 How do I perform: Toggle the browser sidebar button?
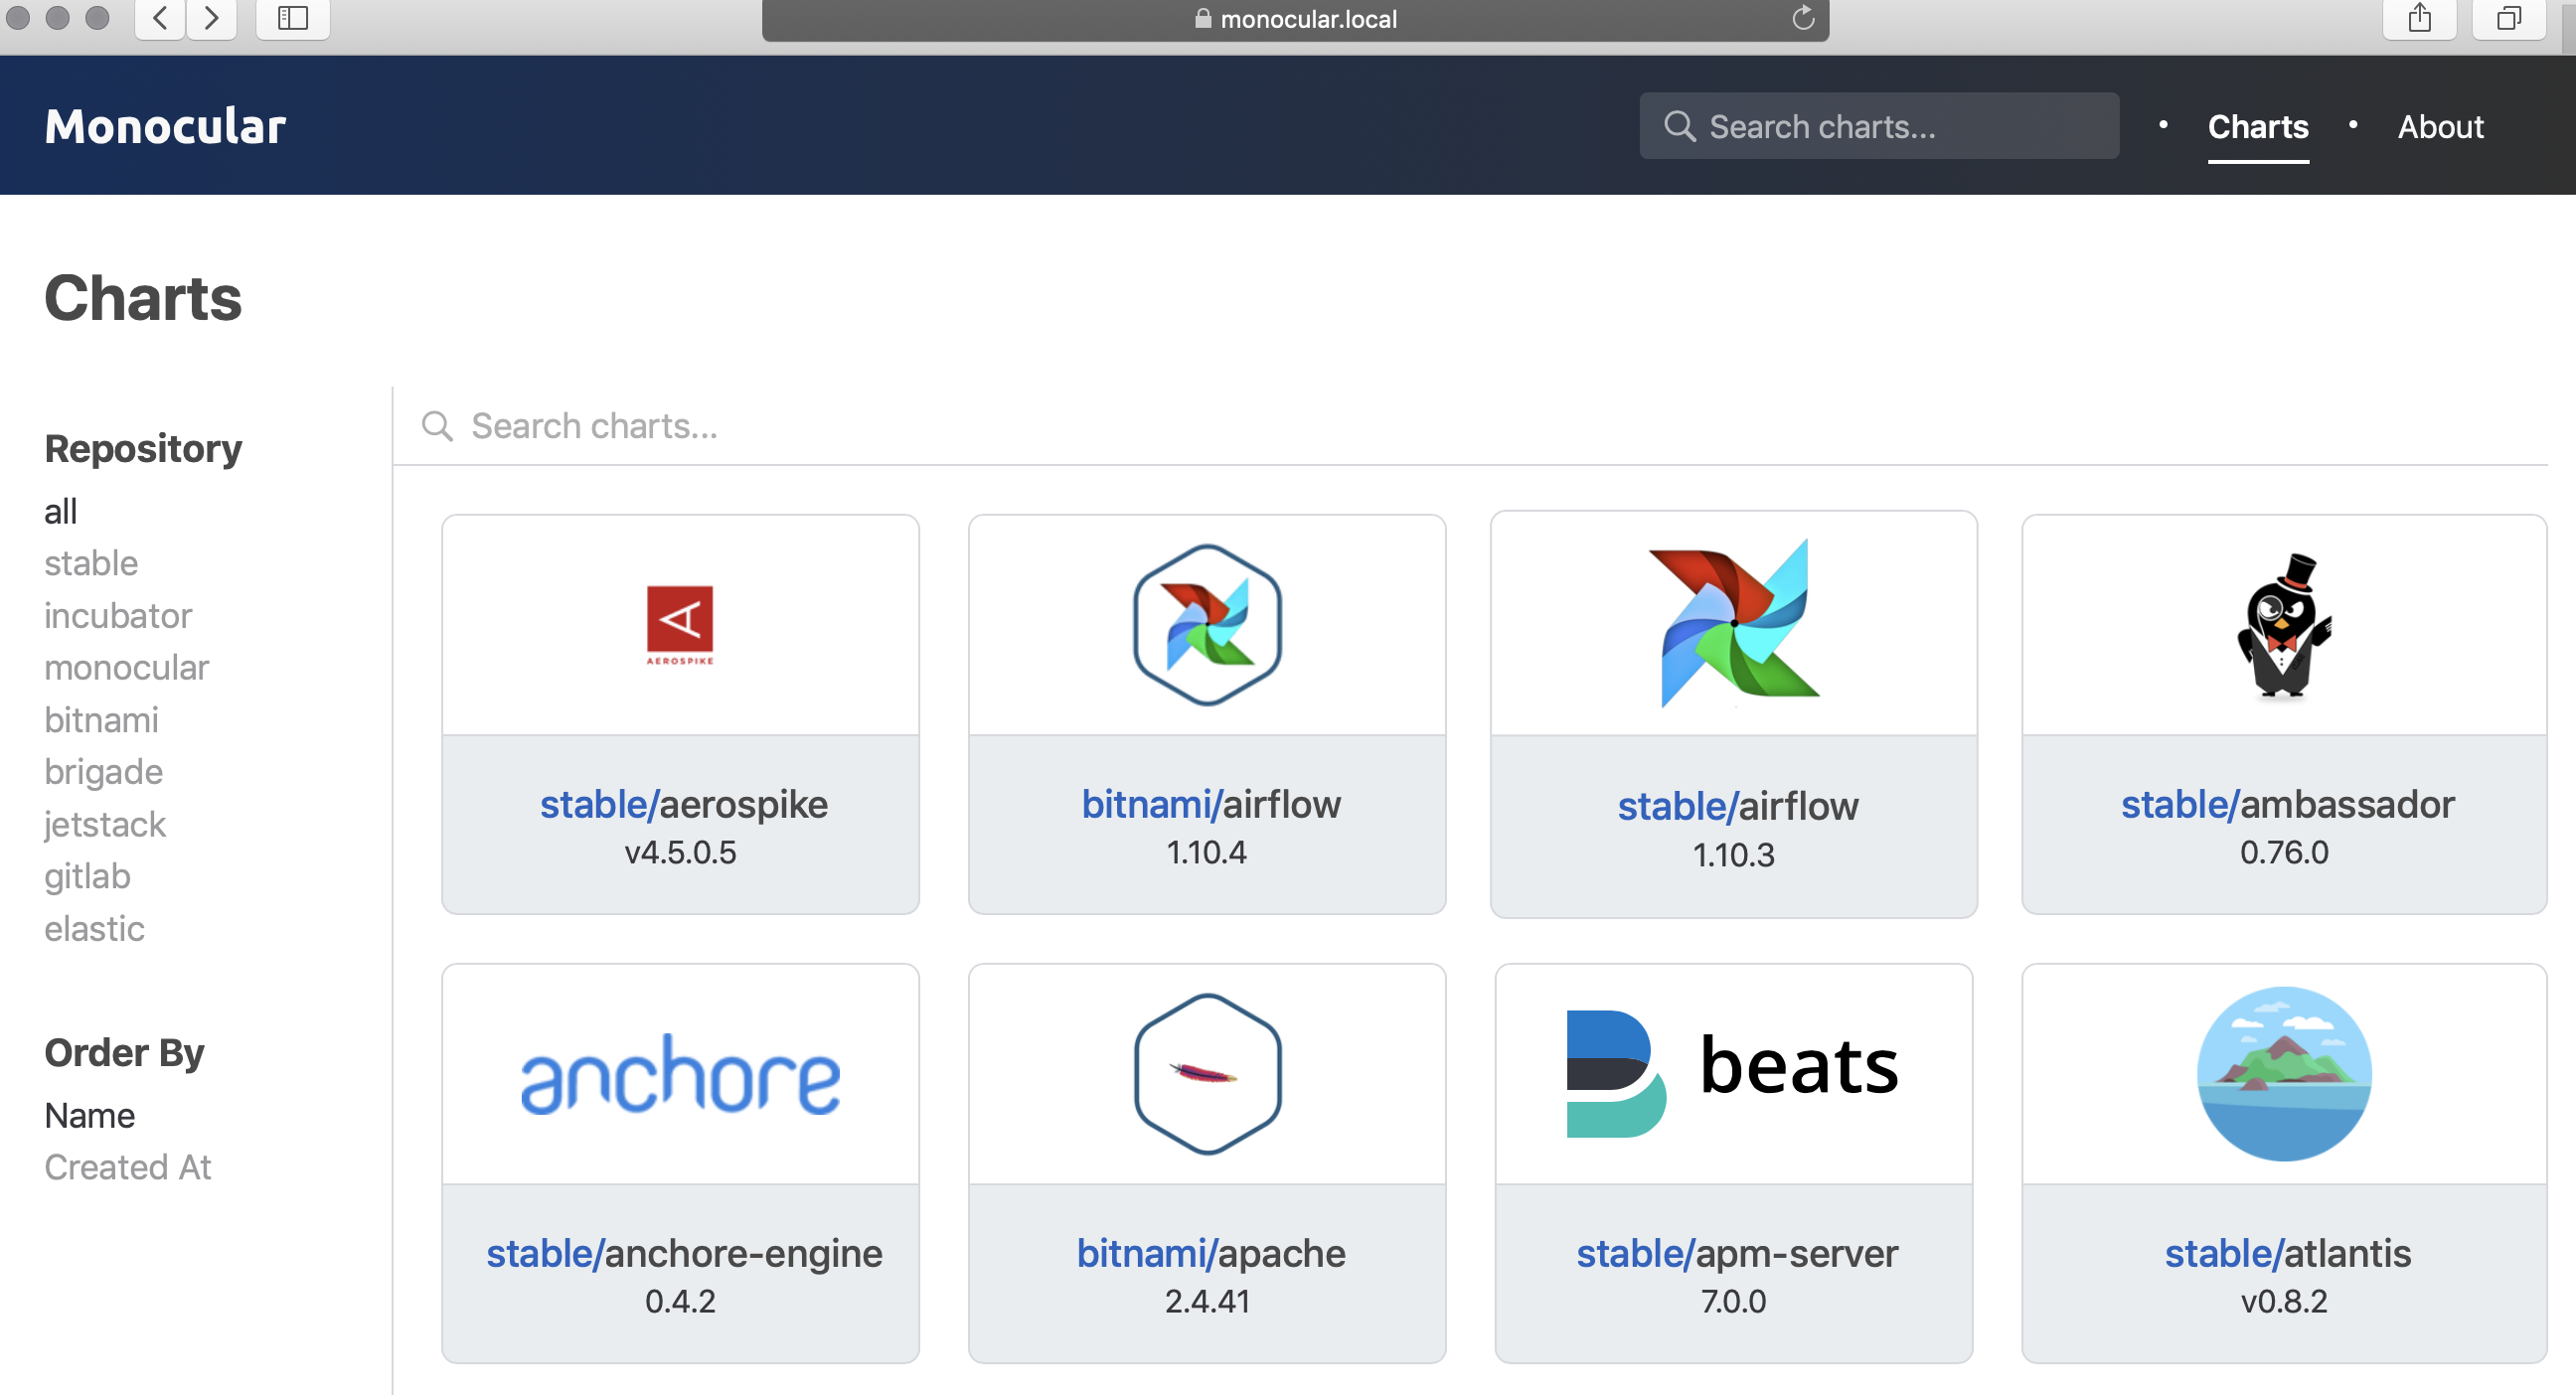[293, 18]
